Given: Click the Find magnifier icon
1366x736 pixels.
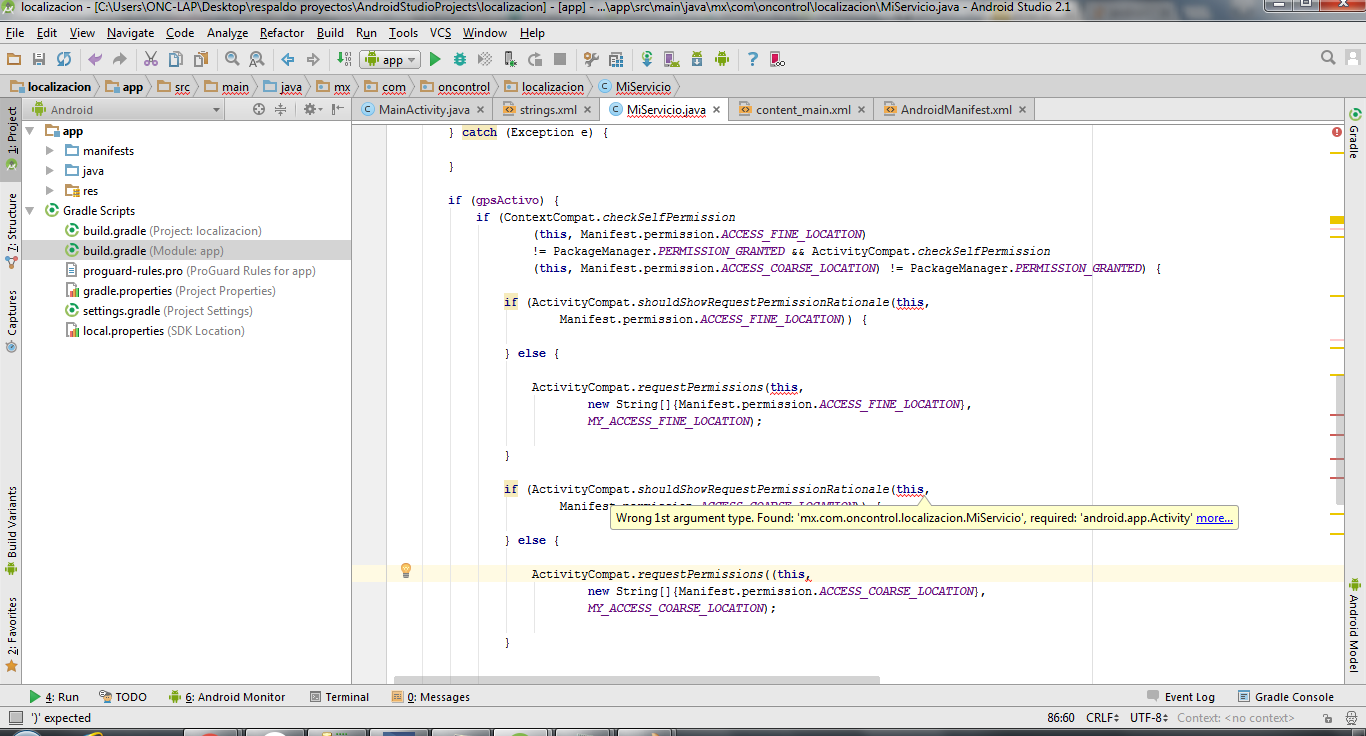Looking at the screenshot, I should pos(232,59).
